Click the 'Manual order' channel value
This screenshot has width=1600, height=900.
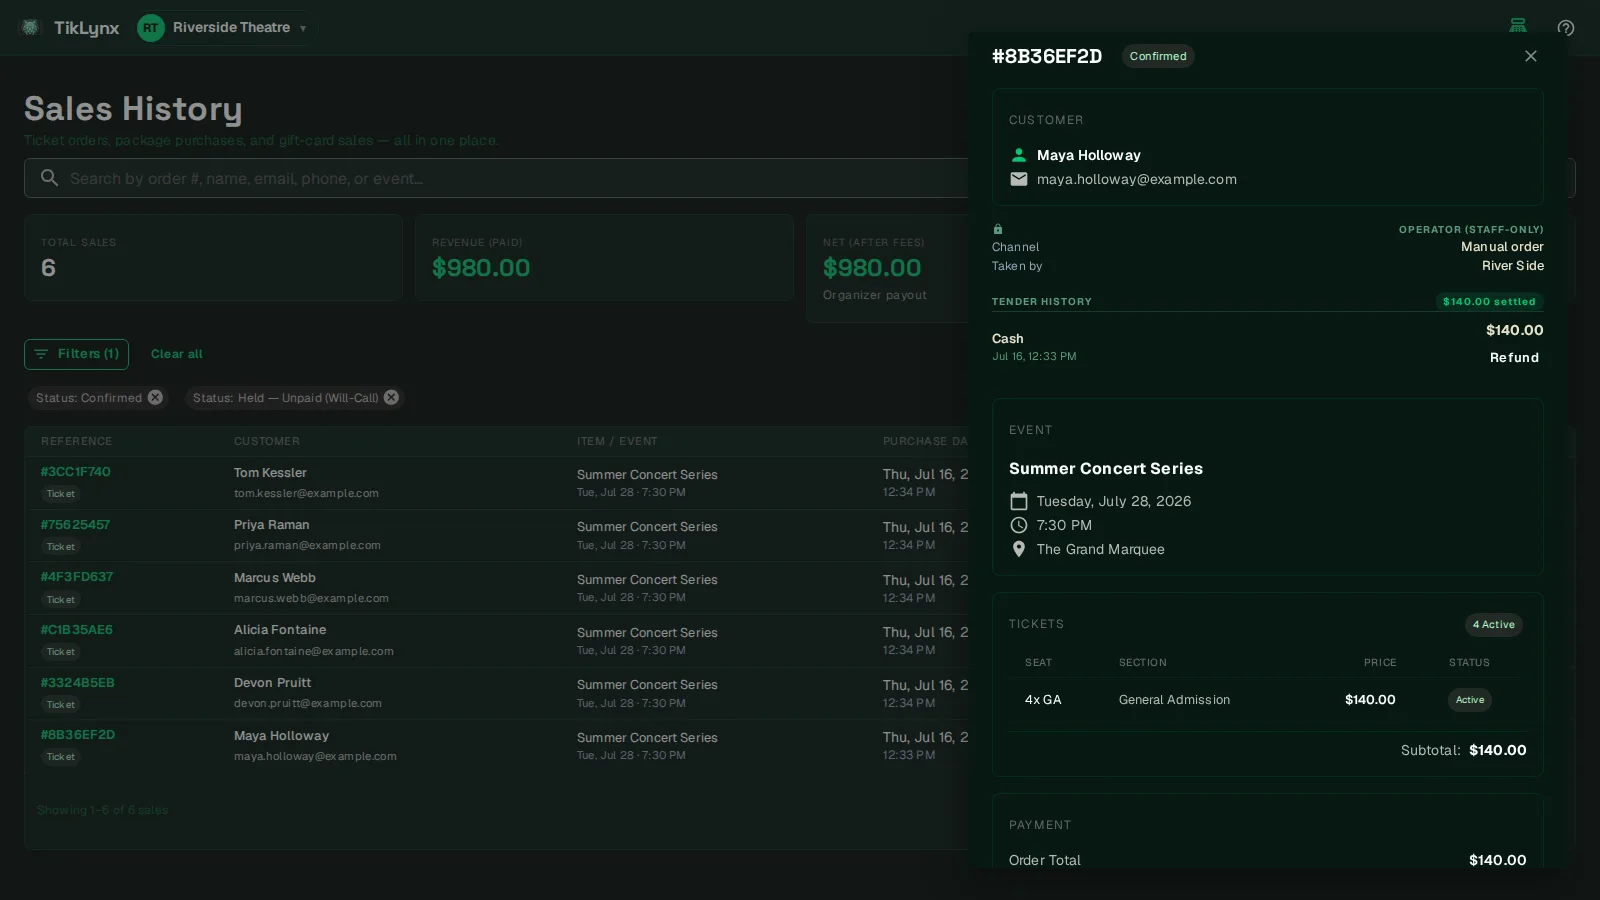(x=1502, y=247)
